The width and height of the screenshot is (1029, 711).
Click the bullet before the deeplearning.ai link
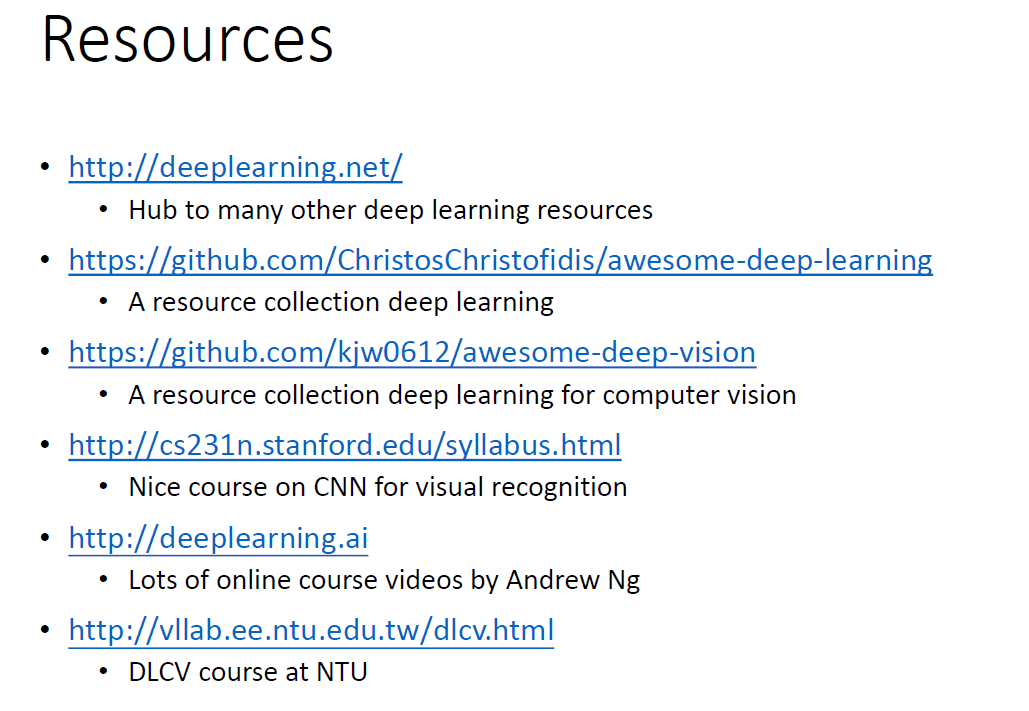pyautogui.click(x=44, y=538)
